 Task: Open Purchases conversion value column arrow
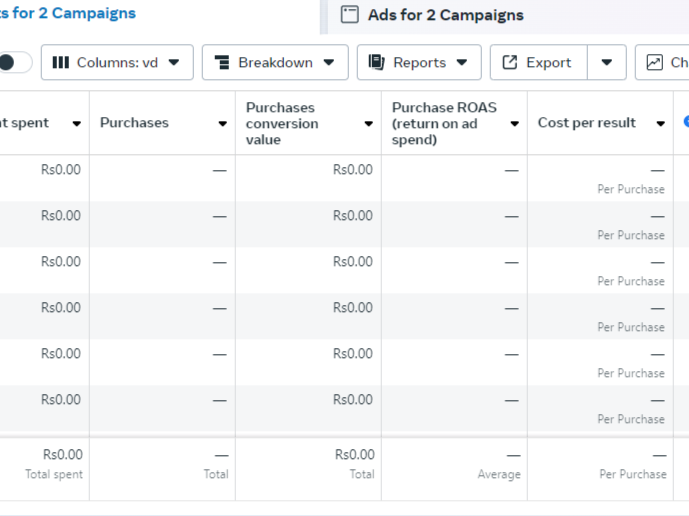click(x=368, y=124)
